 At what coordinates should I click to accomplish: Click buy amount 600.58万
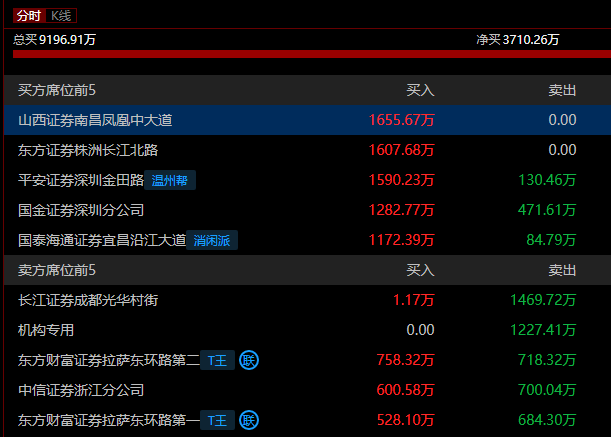pyautogui.click(x=405, y=390)
